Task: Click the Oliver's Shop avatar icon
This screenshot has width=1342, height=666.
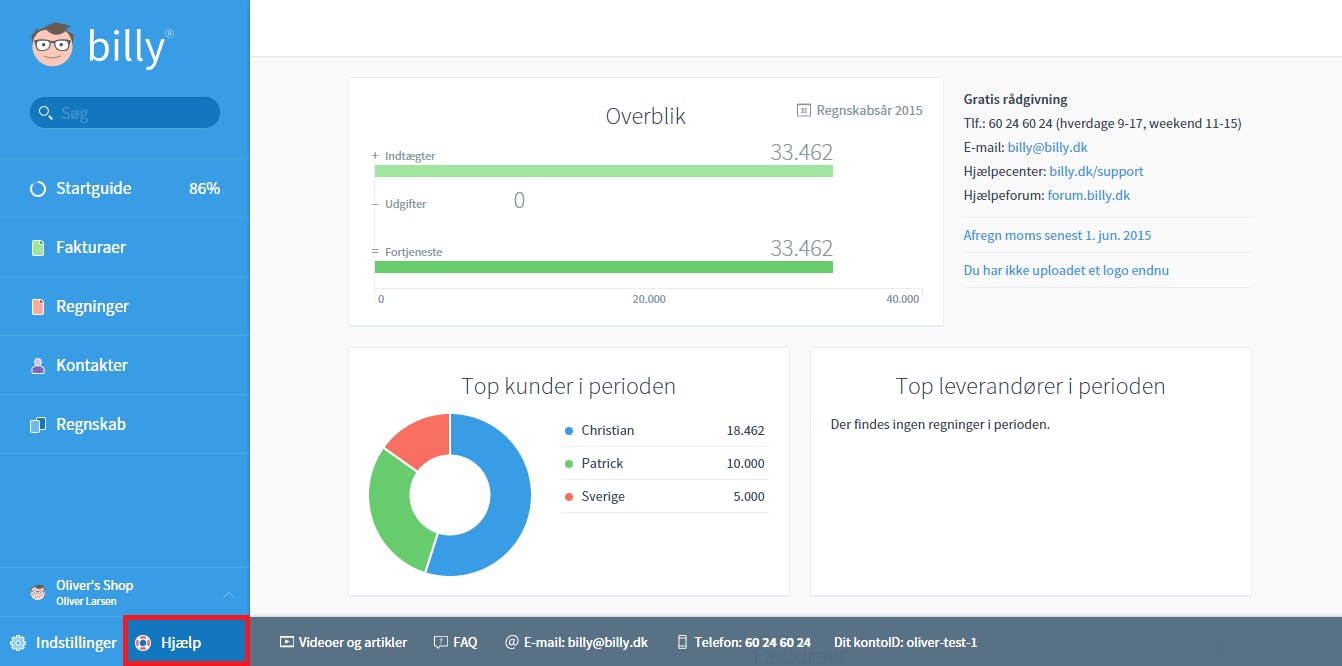Action: [x=38, y=592]
